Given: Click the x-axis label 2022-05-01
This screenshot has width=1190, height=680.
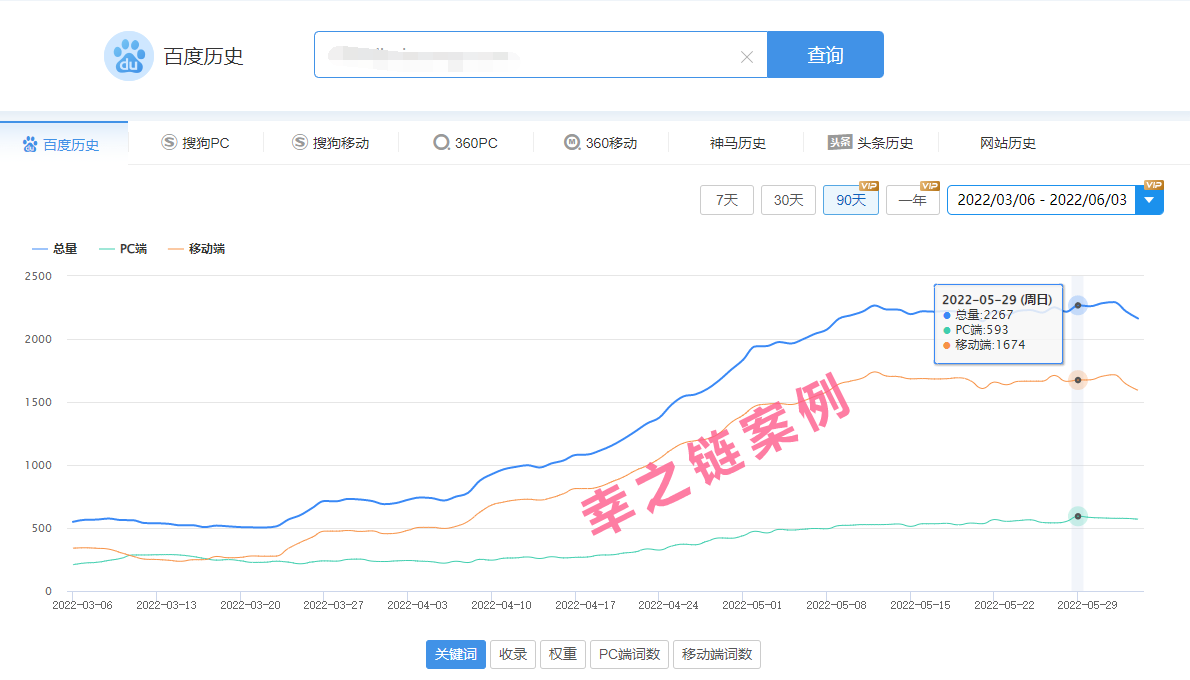Looking at the screenshot, I should 752,605.
